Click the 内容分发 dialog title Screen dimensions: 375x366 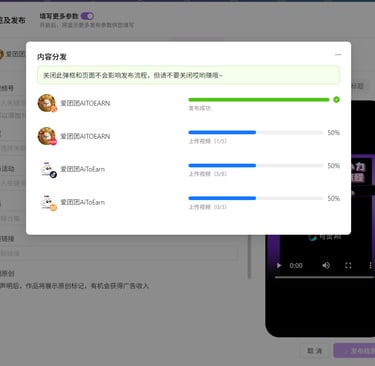(52, 57)
